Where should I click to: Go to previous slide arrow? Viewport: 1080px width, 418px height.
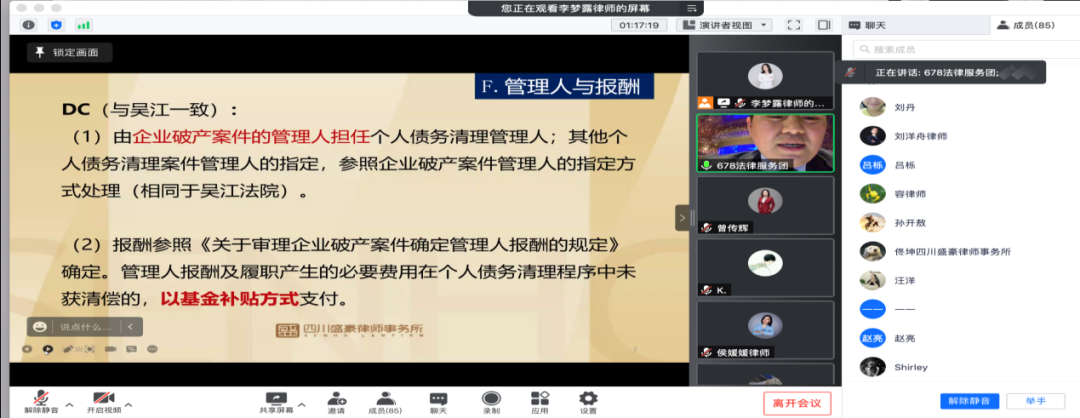[27, 349]
